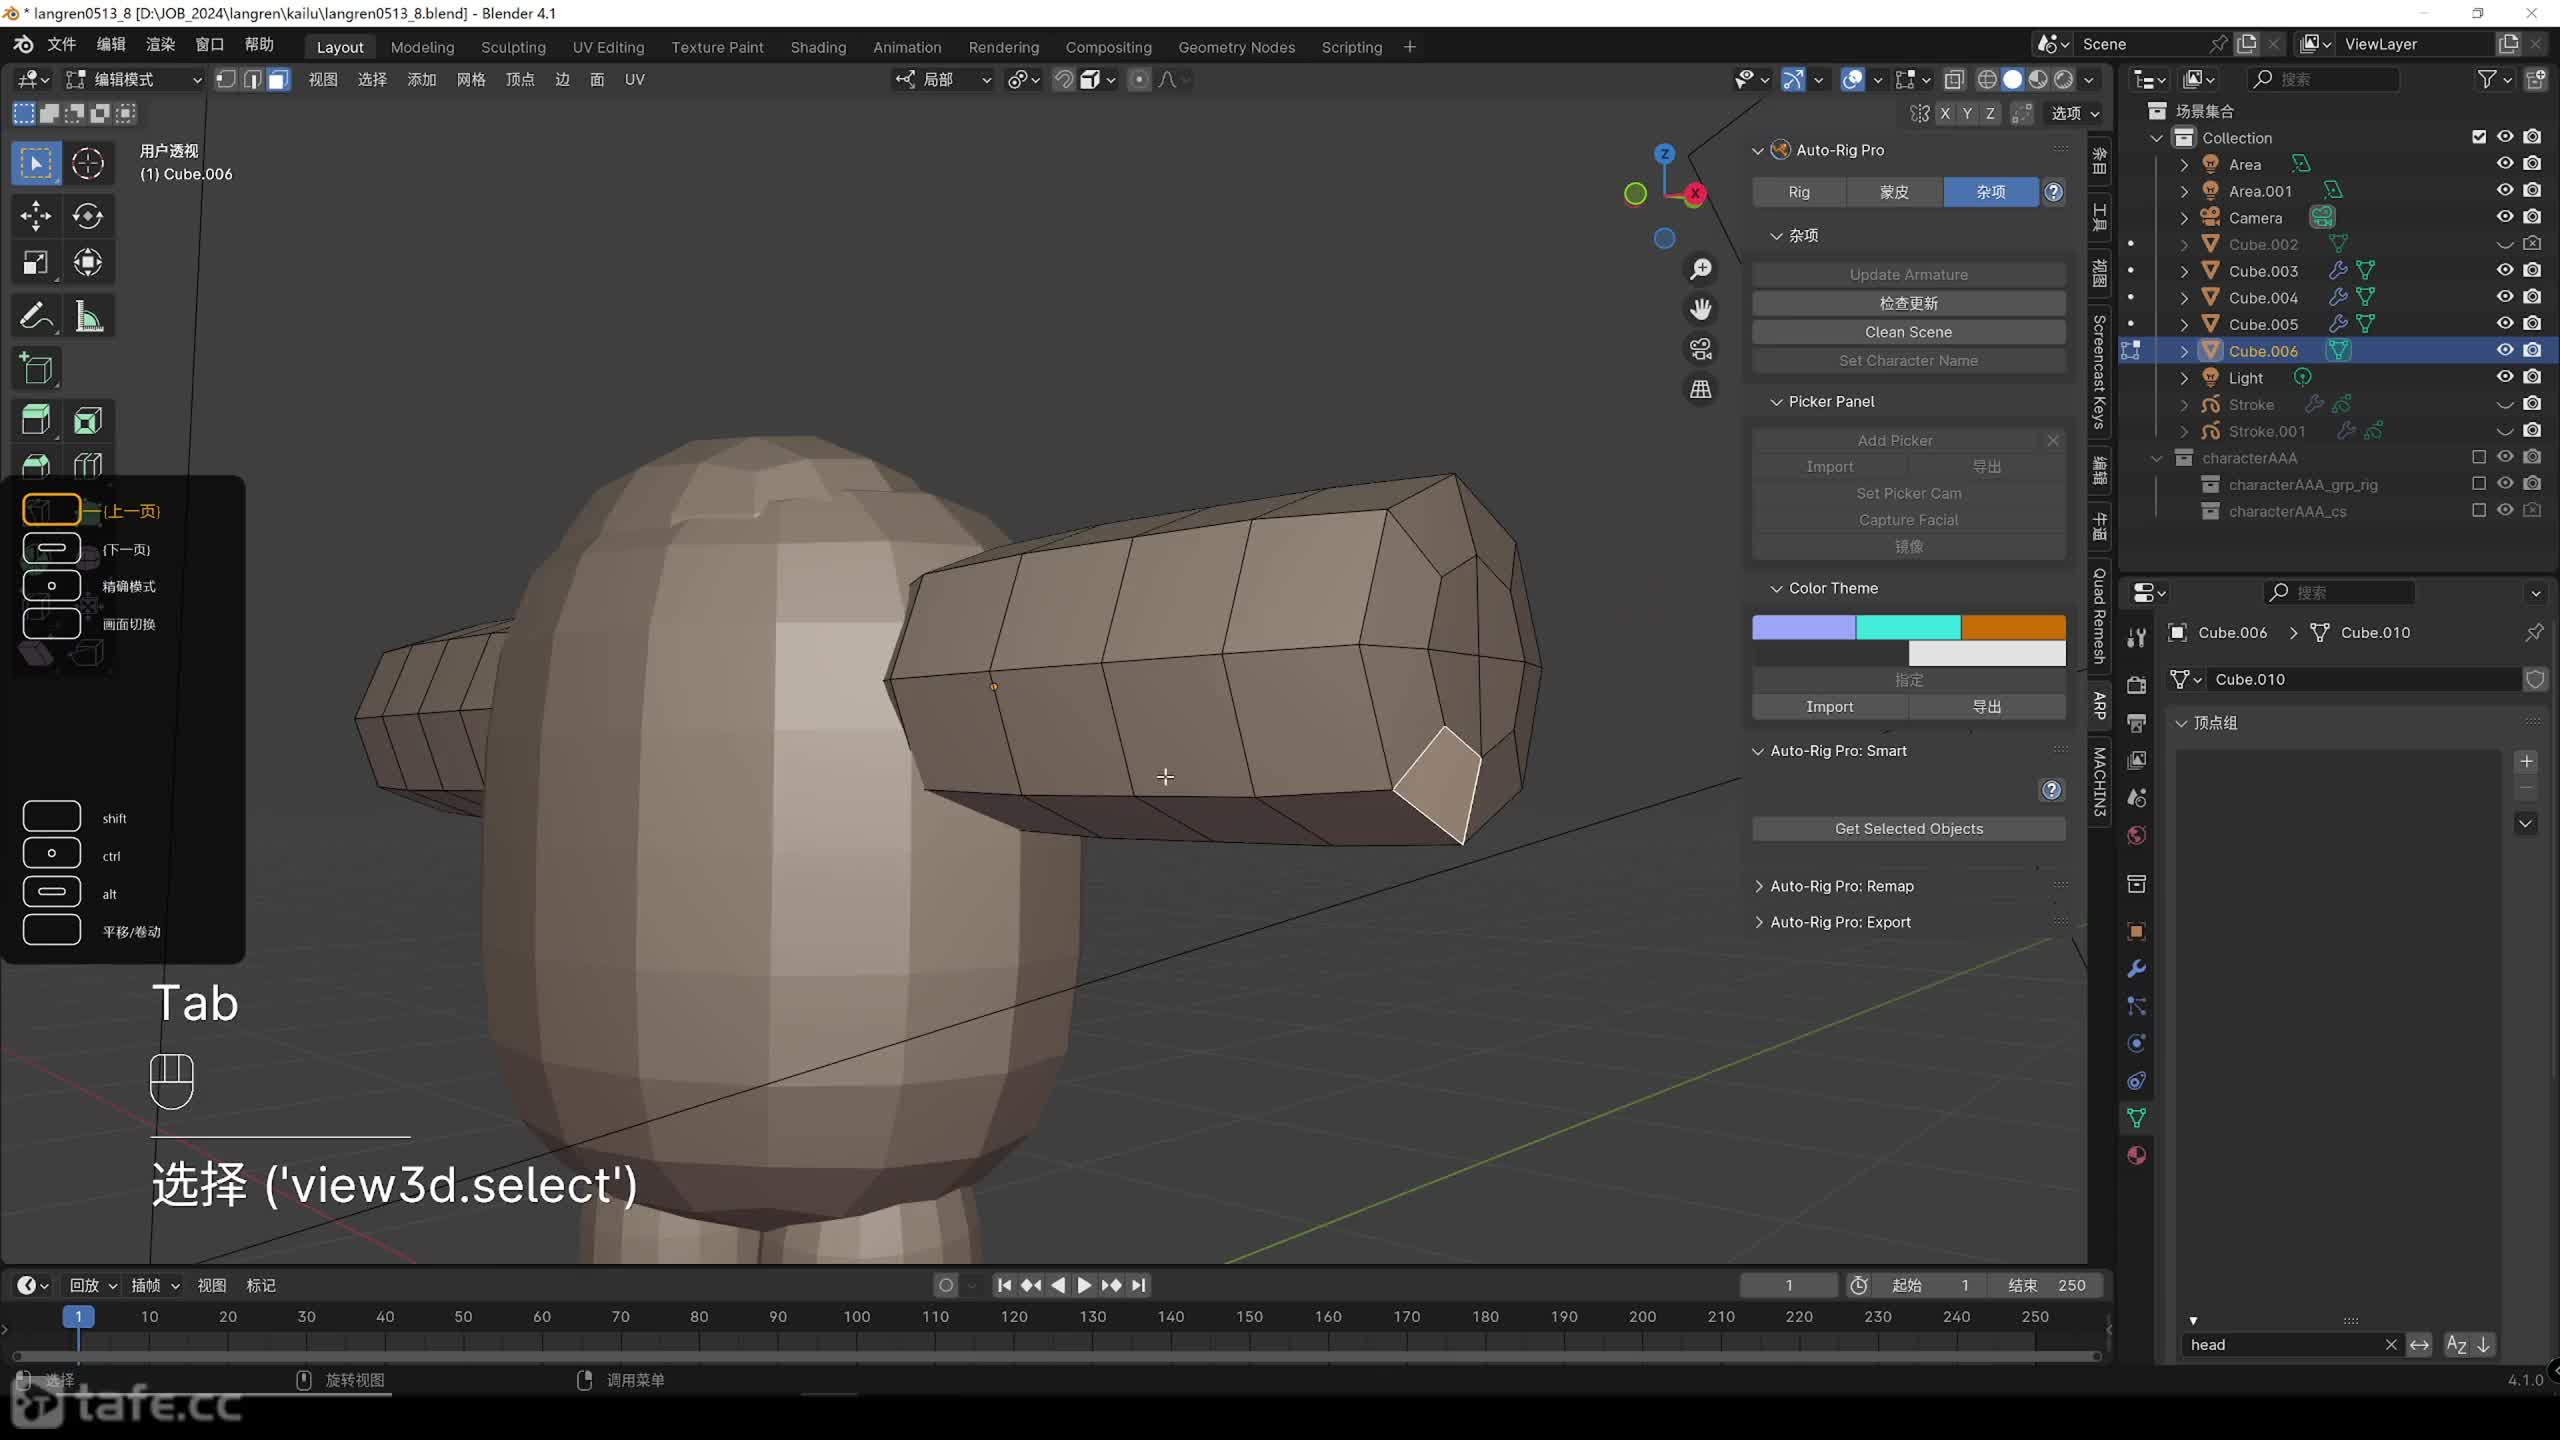Screen dimensions: 2560x1440
Task: Click the orange color theme swatch
Action: tap(2013, 627)
